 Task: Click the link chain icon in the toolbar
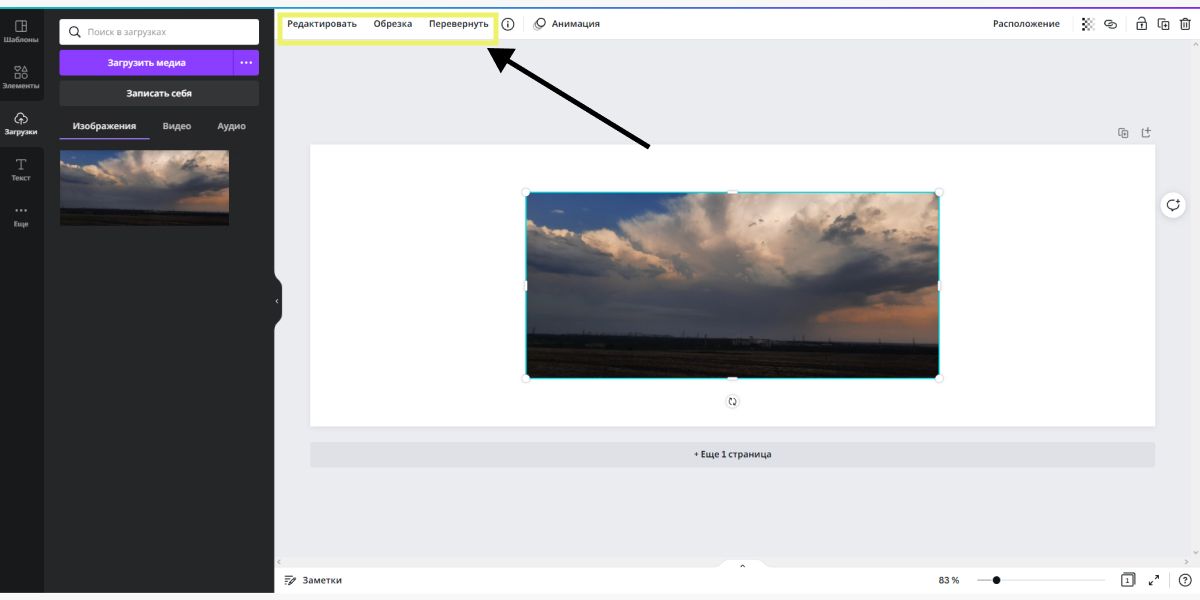tap(1110, 24)
